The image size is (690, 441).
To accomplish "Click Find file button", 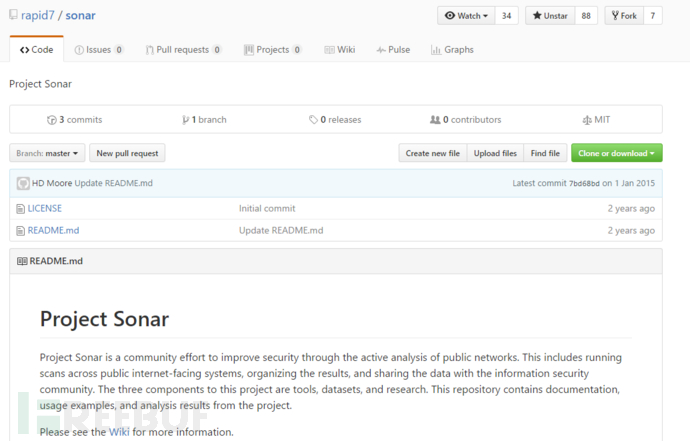I will pos(545,153).
